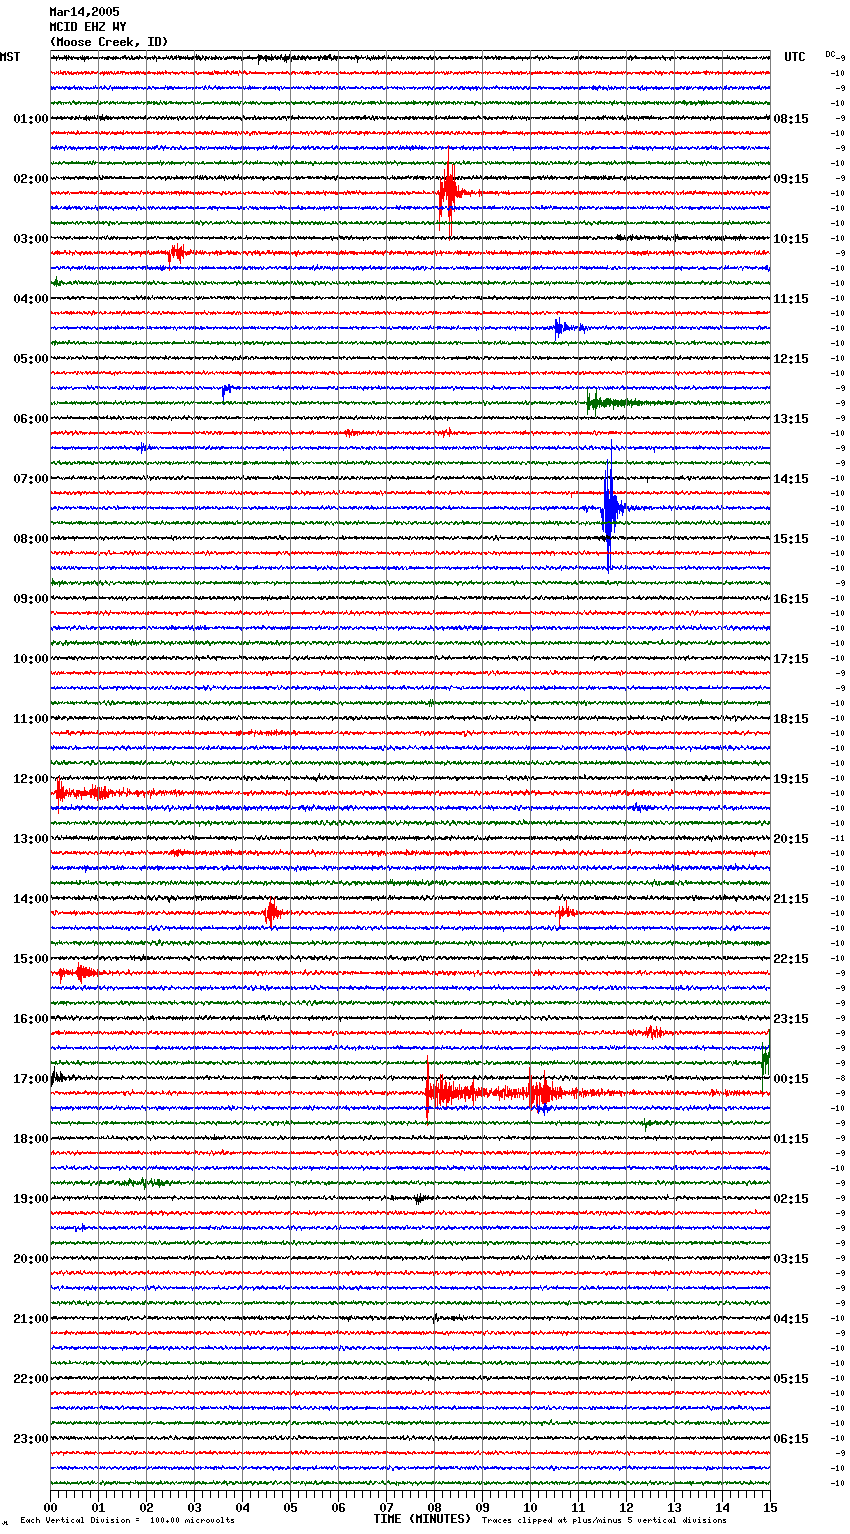Click the 12:15 UTC time label
The image size is (850, 1534).
coord(791,359)
